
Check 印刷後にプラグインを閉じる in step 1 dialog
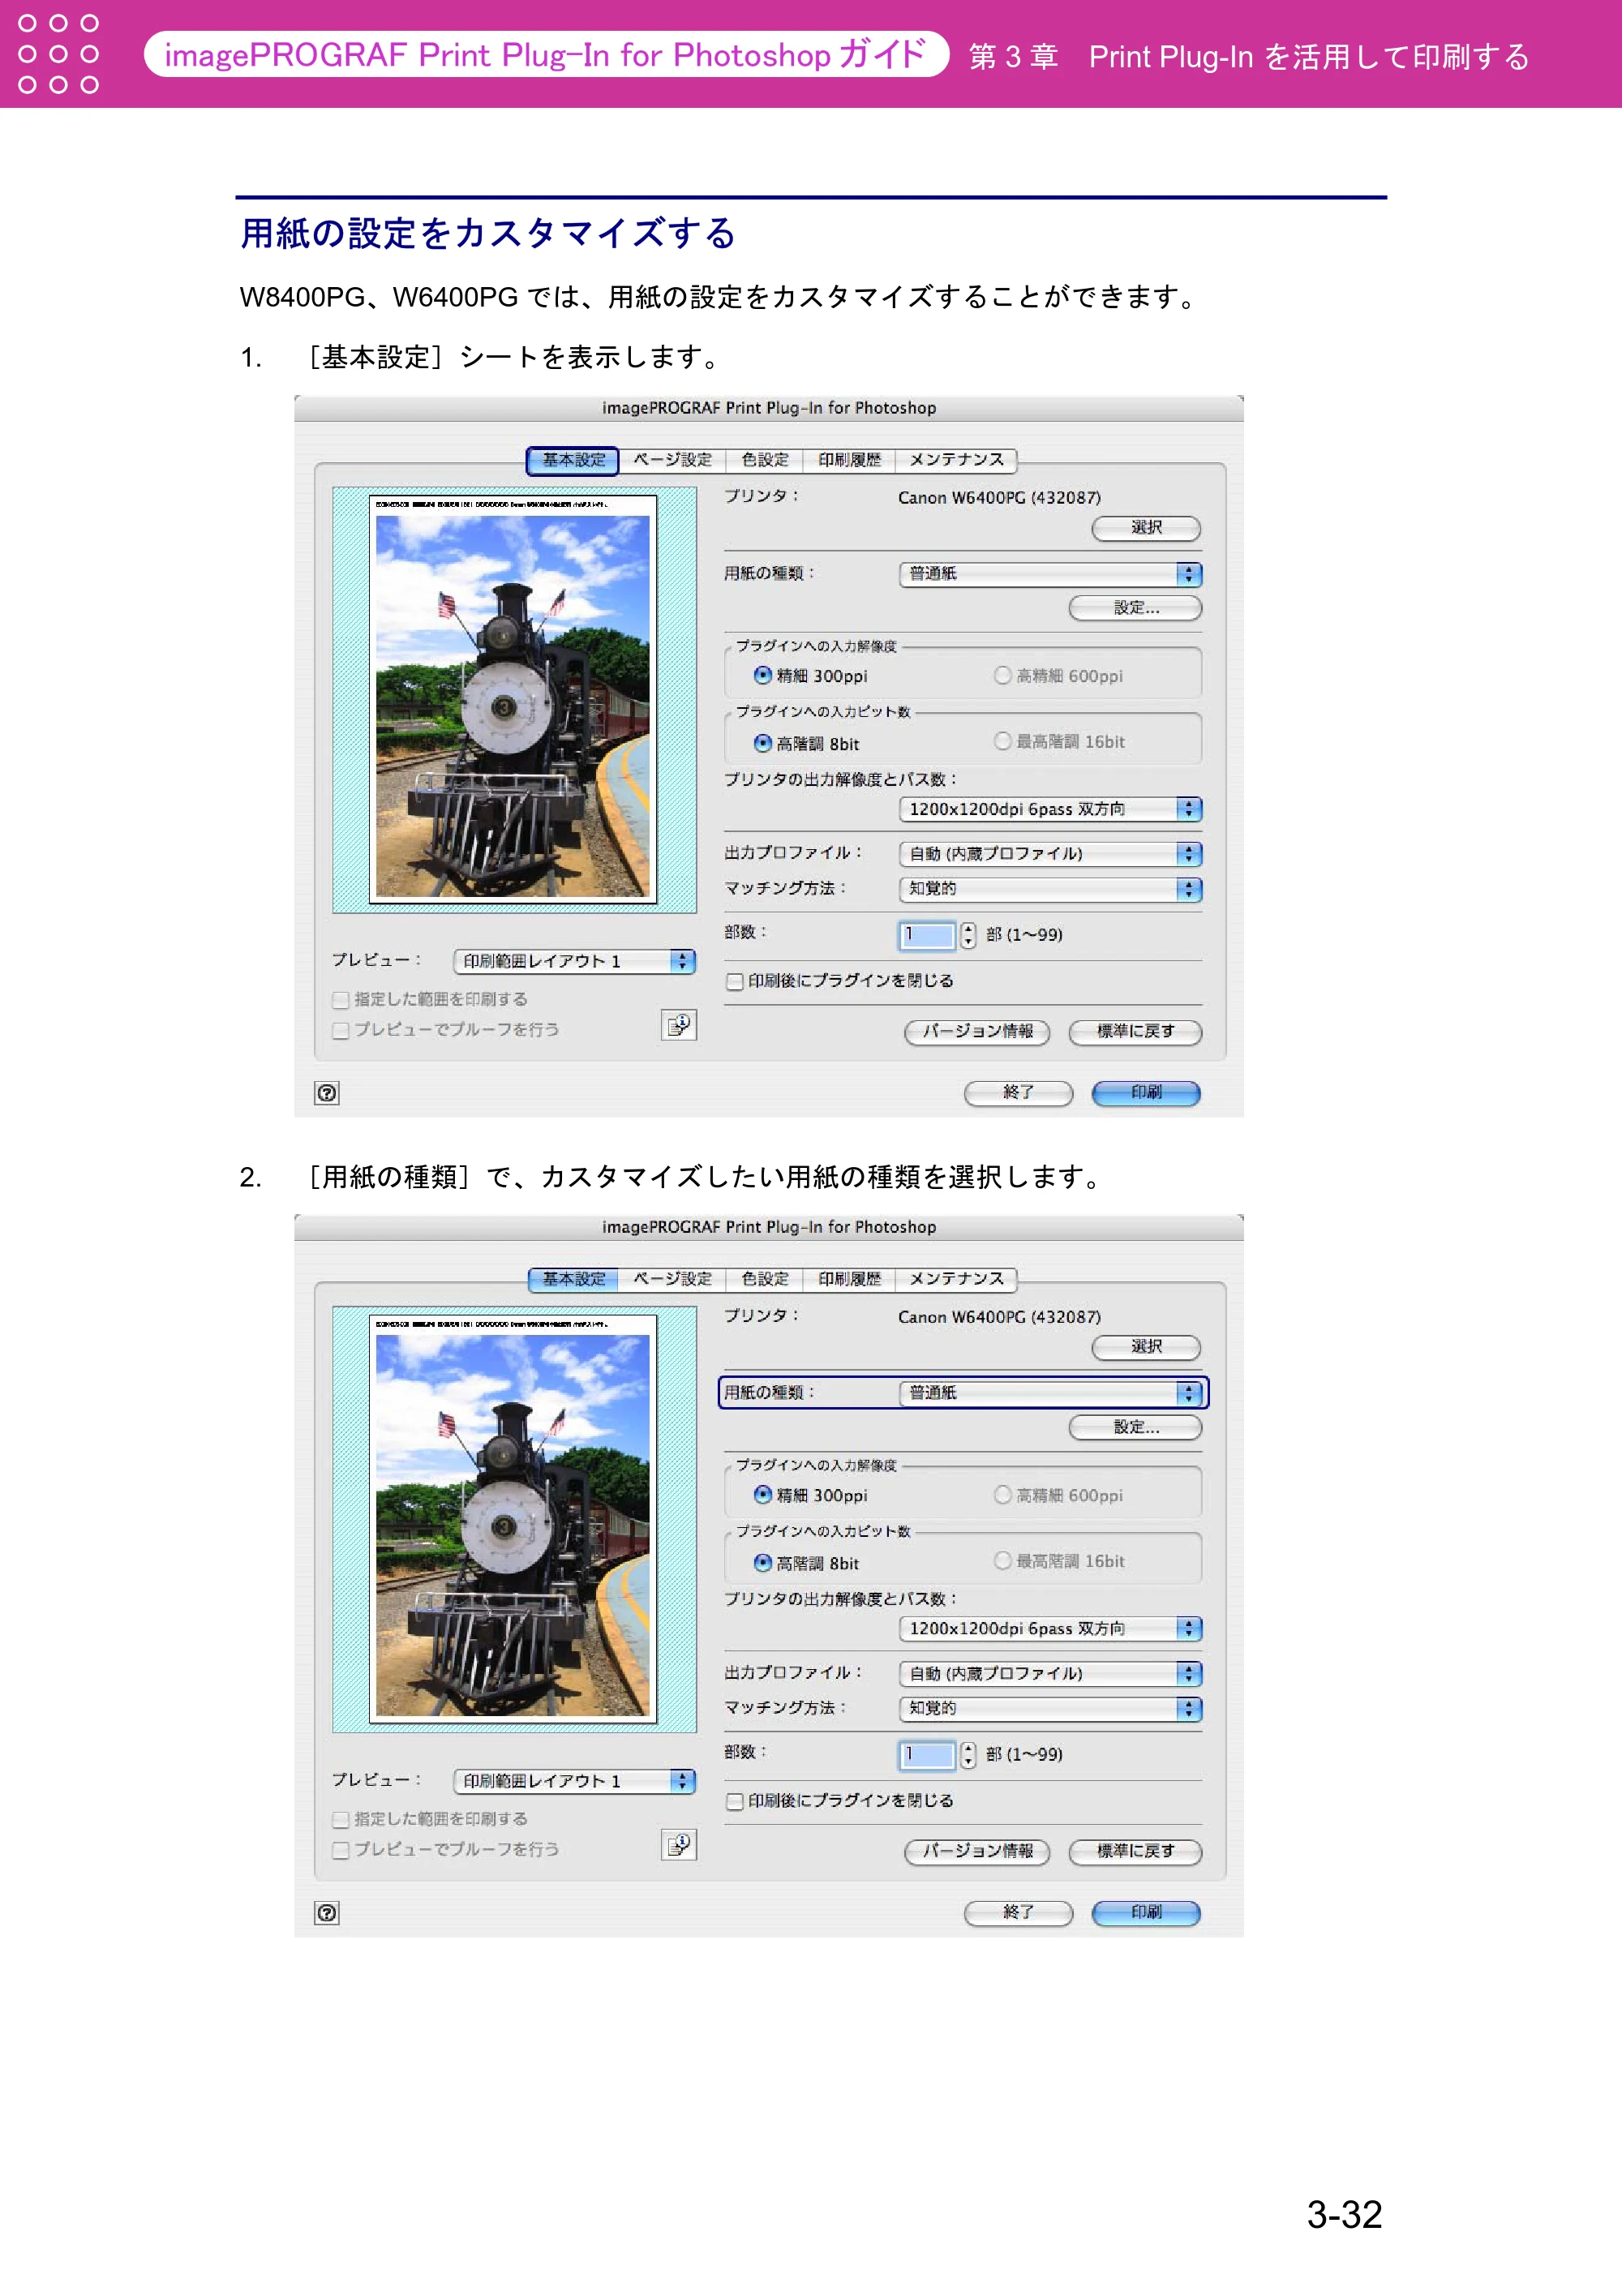[x=735, y=981]
